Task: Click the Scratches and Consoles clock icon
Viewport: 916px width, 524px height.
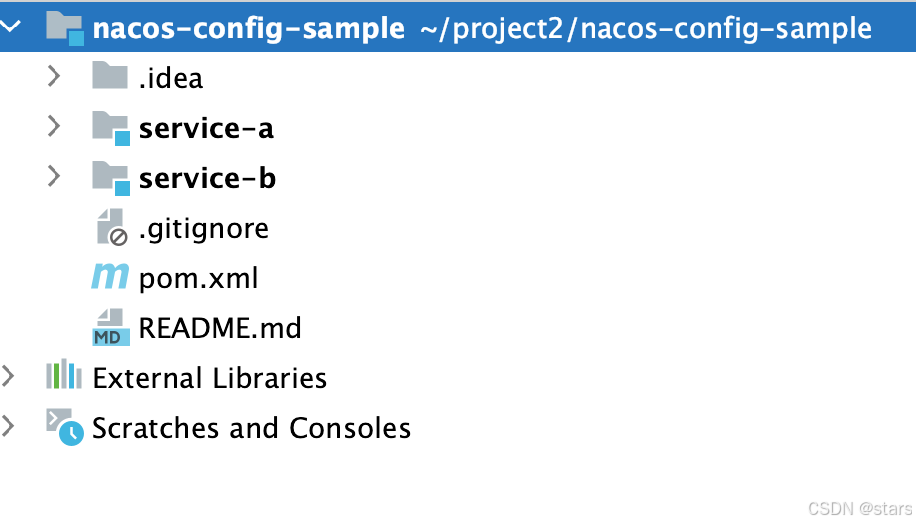Action: coord(65,427)
